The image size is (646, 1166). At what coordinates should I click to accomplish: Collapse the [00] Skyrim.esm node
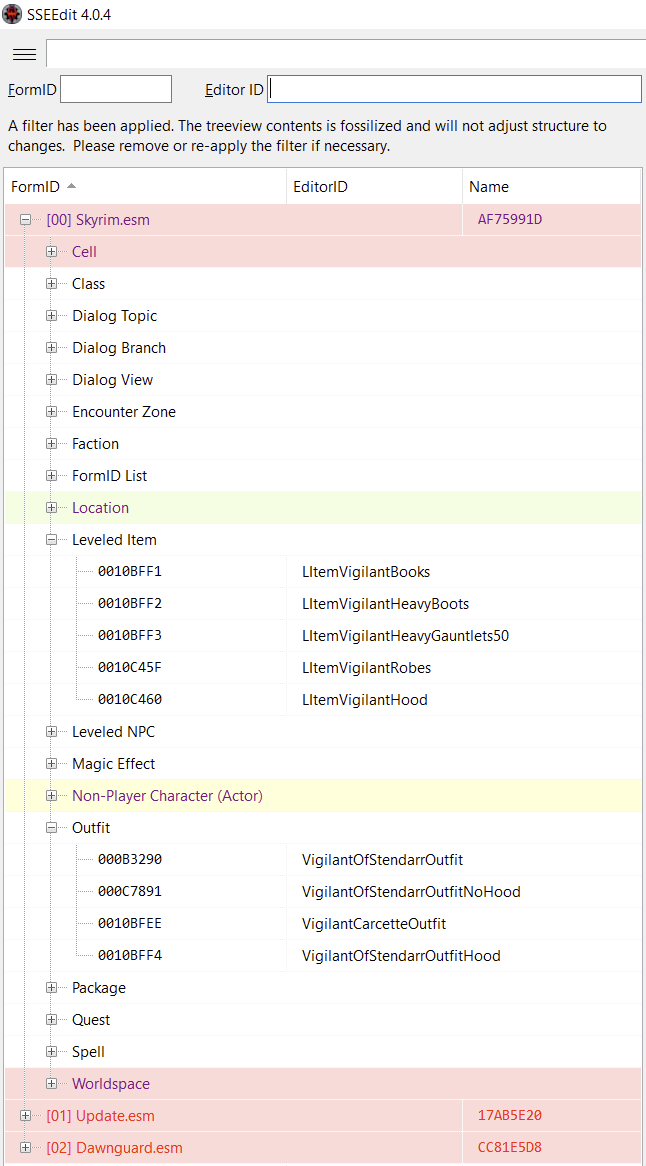coord(25,220)
